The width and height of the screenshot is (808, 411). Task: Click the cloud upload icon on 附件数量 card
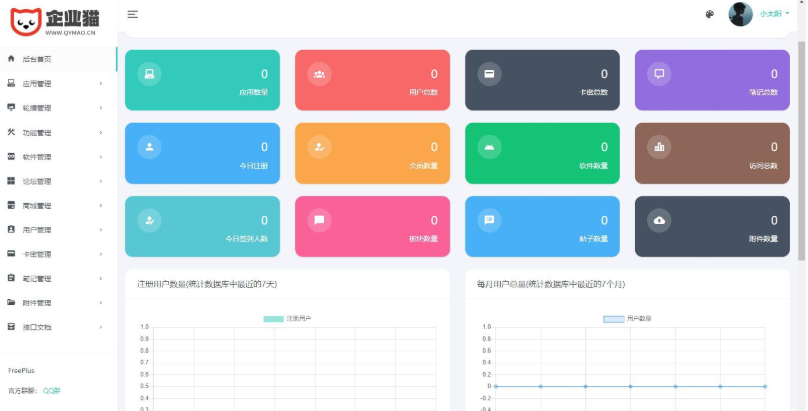tap(659, 220)
